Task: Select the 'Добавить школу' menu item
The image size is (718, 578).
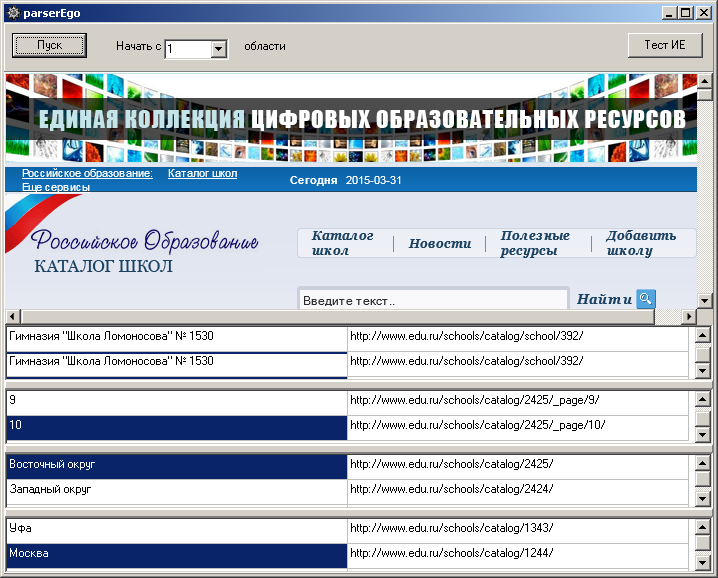Action: pyautogui.click(x=641, y=243)
